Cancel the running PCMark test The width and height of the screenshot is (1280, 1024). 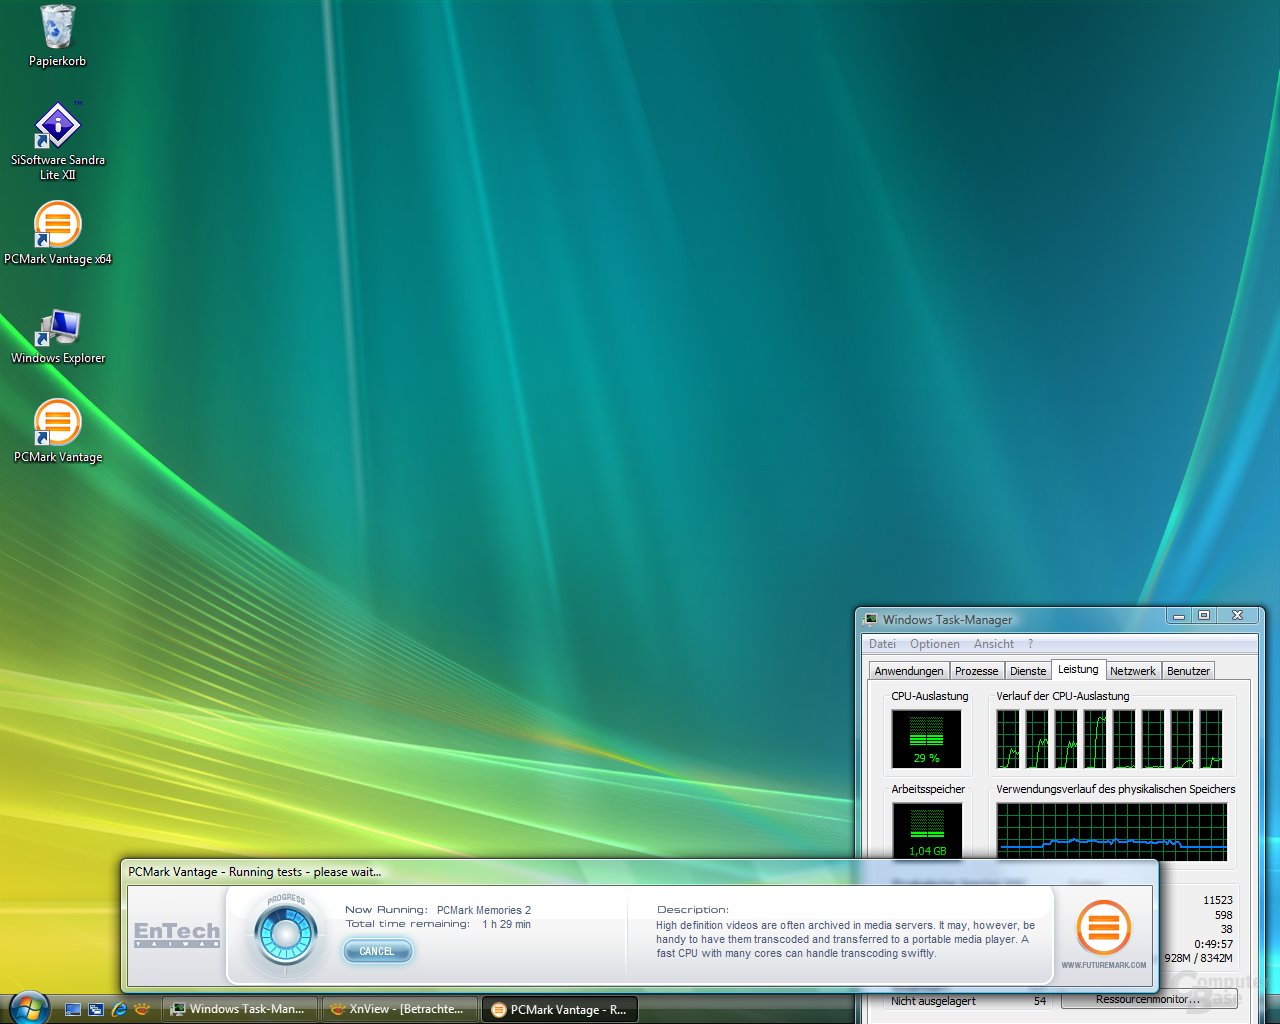pyautogui.click(x=377, y=951)
